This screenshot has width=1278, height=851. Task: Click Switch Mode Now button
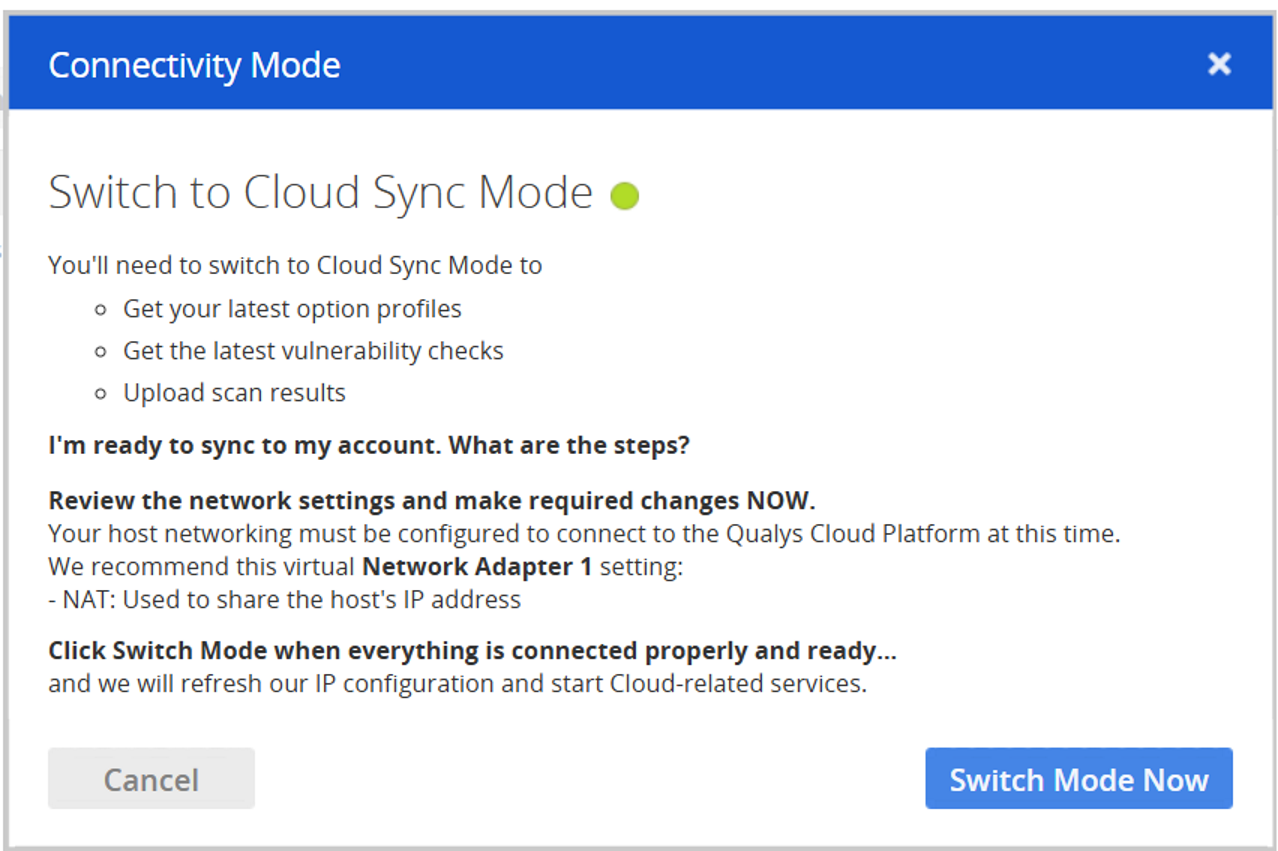[x=1078, y=779]
